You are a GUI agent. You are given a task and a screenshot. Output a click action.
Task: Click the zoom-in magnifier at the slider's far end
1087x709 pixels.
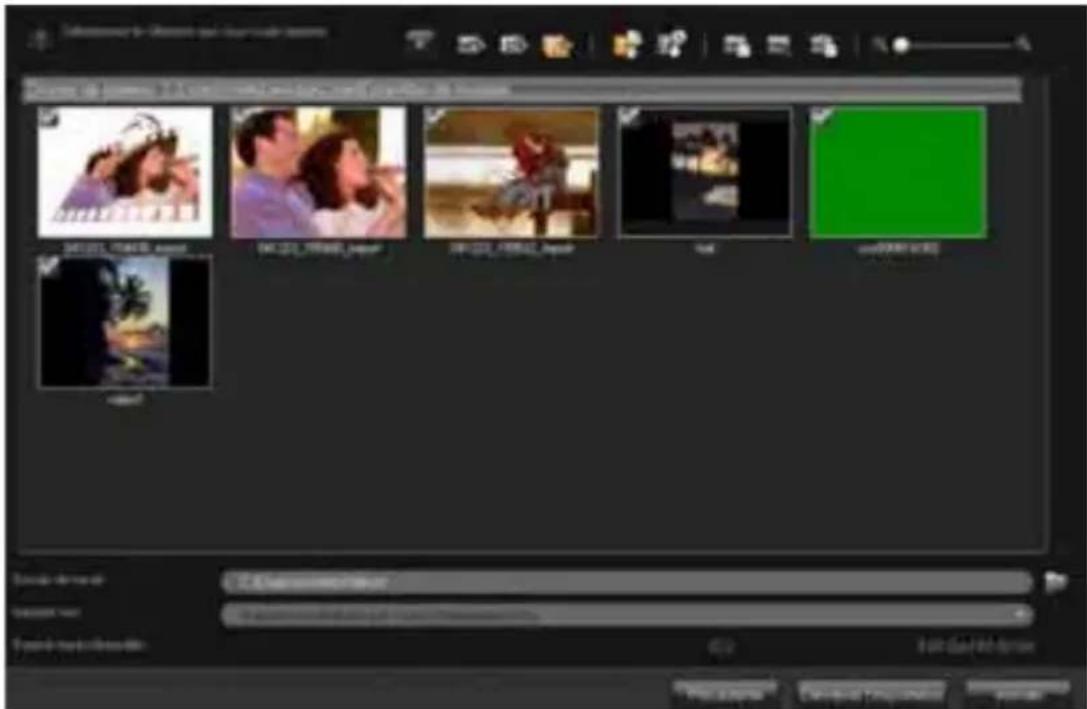1023,44
